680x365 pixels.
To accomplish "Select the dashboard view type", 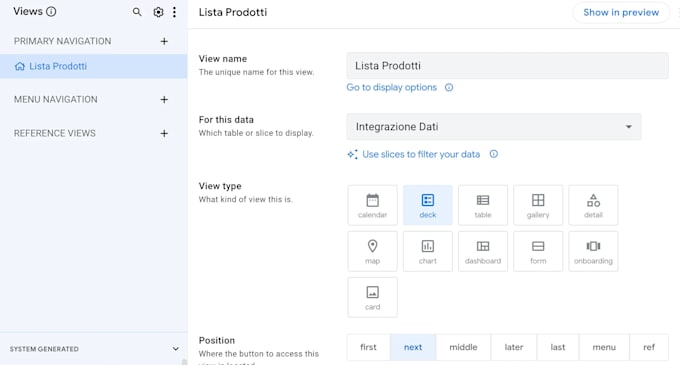I will tap(483, 251).
